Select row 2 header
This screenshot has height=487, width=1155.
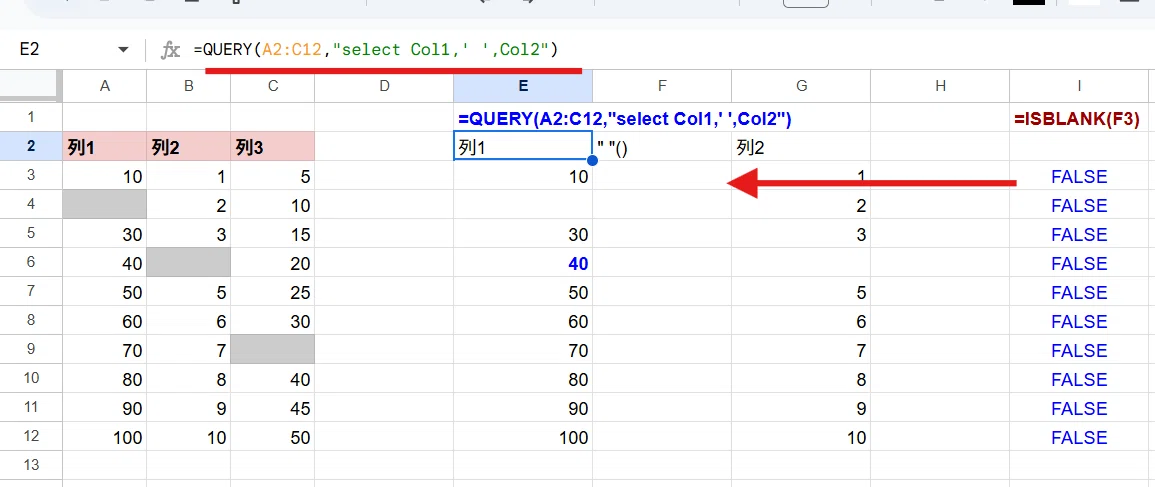[31, 146]
